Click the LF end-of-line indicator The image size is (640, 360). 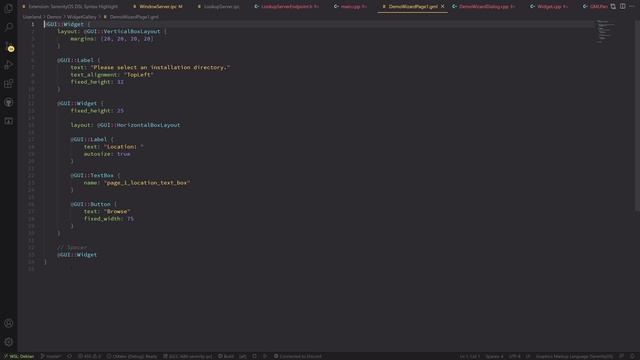click(528, 356)
